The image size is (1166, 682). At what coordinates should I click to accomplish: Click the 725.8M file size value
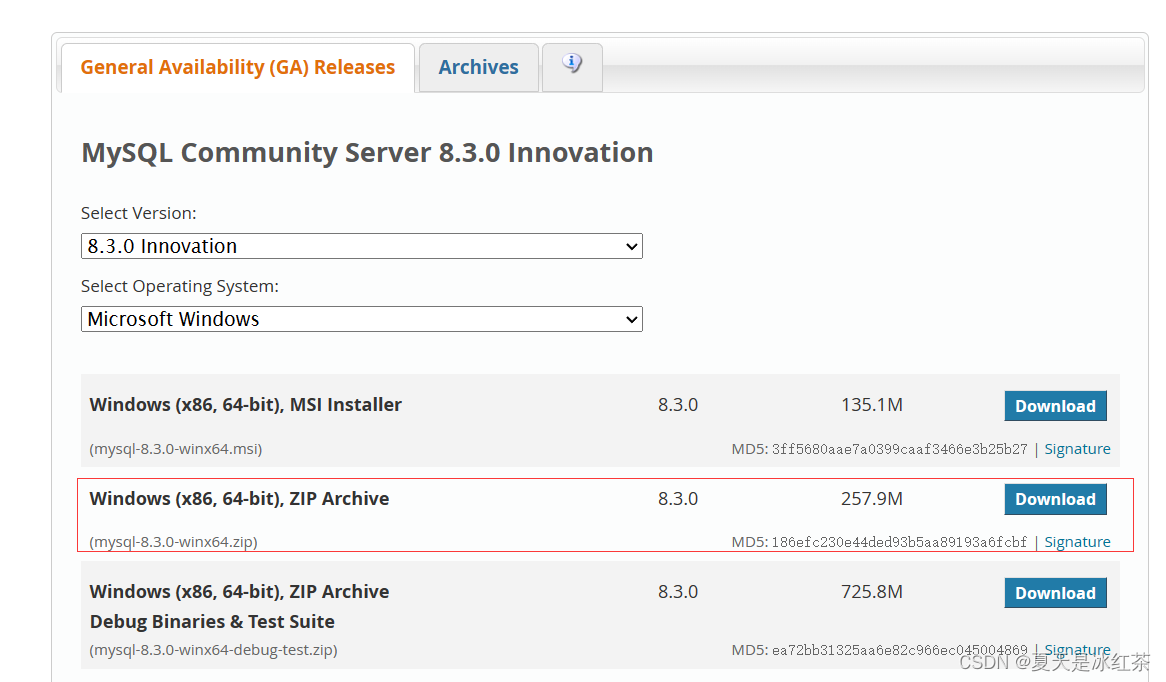point(872,591)
